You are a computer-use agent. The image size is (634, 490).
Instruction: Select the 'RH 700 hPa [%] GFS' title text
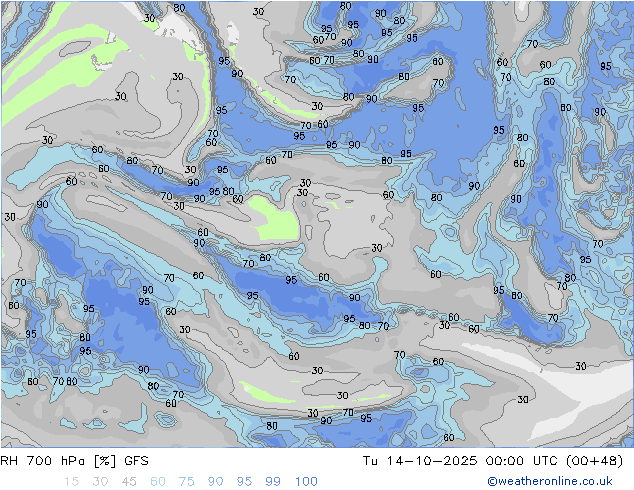(74, 461)
